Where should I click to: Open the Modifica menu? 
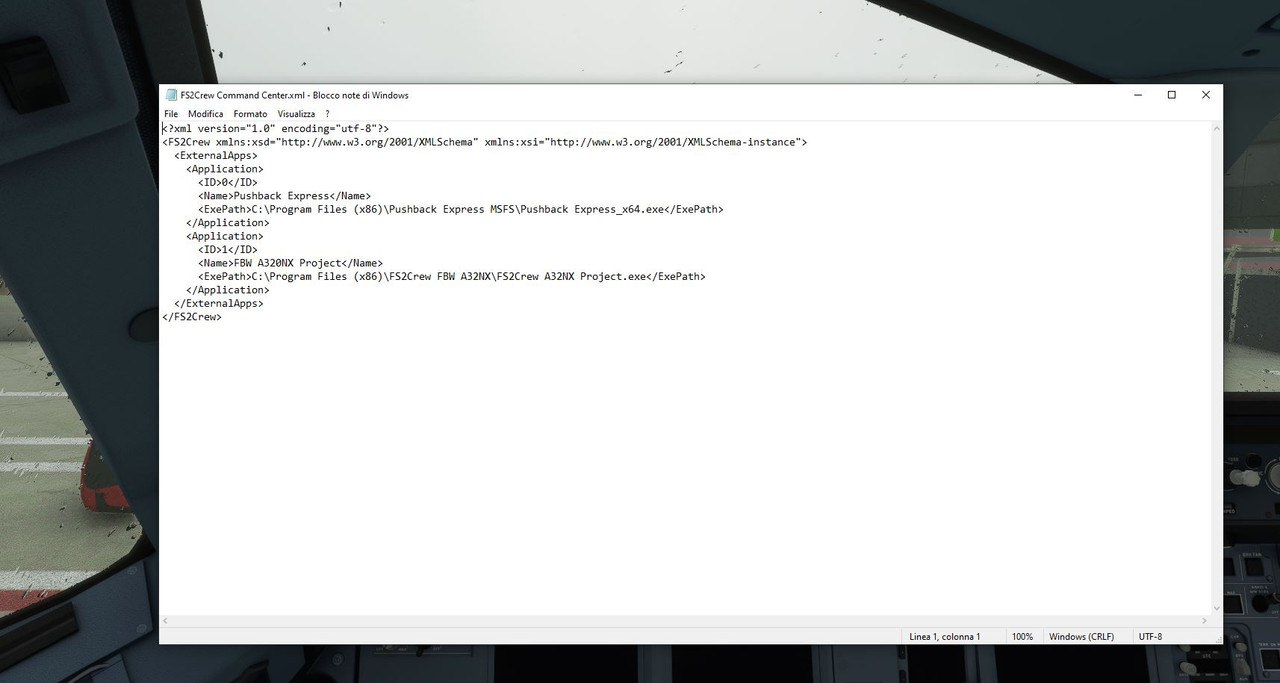click(206, 114)
